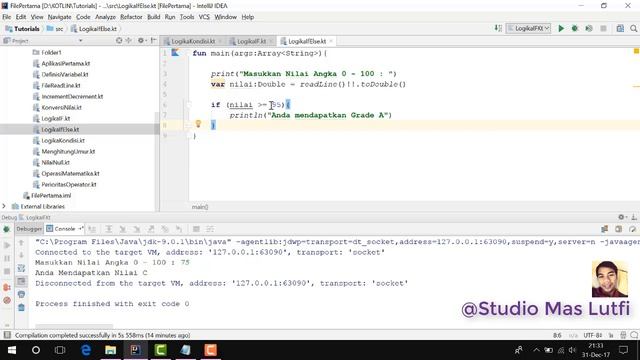Select DefinisiVariabel.kt in the project tree

pyautogui.click(x=60, y=74)
